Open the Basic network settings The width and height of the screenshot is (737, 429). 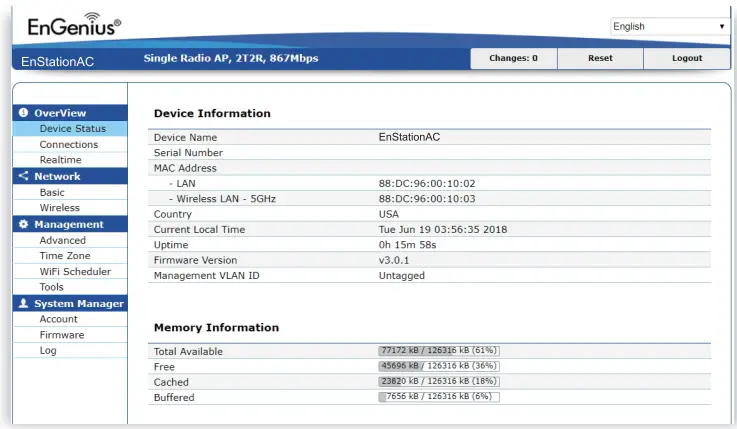70,192
